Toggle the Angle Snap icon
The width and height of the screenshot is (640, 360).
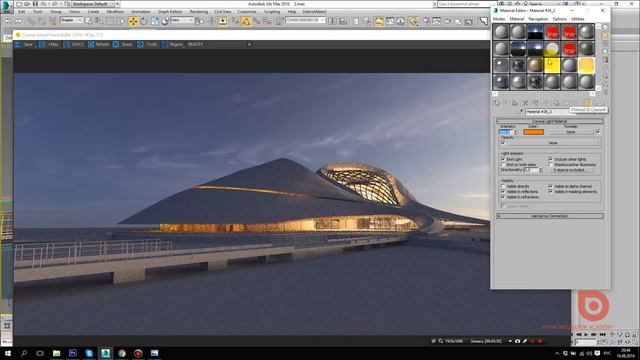[246, 21]
